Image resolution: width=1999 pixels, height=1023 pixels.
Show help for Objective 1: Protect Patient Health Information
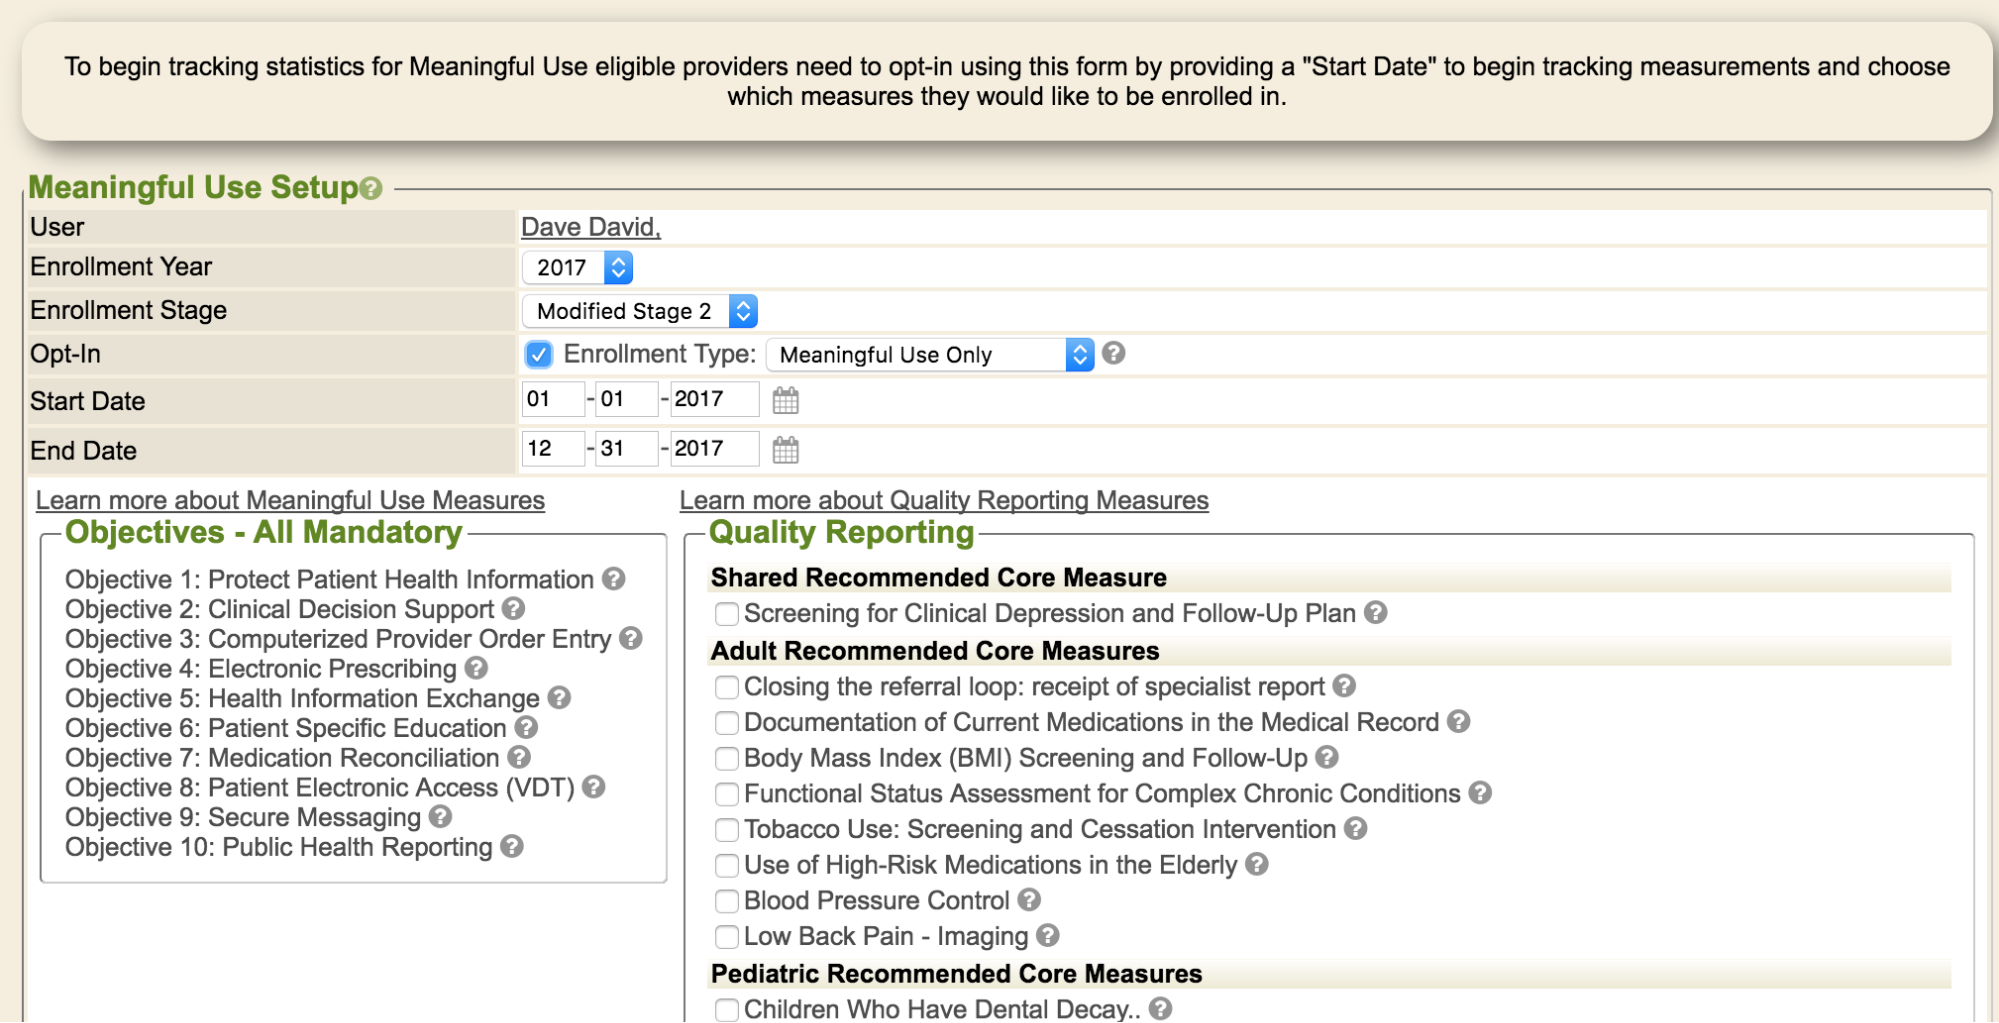click(614, 578)
